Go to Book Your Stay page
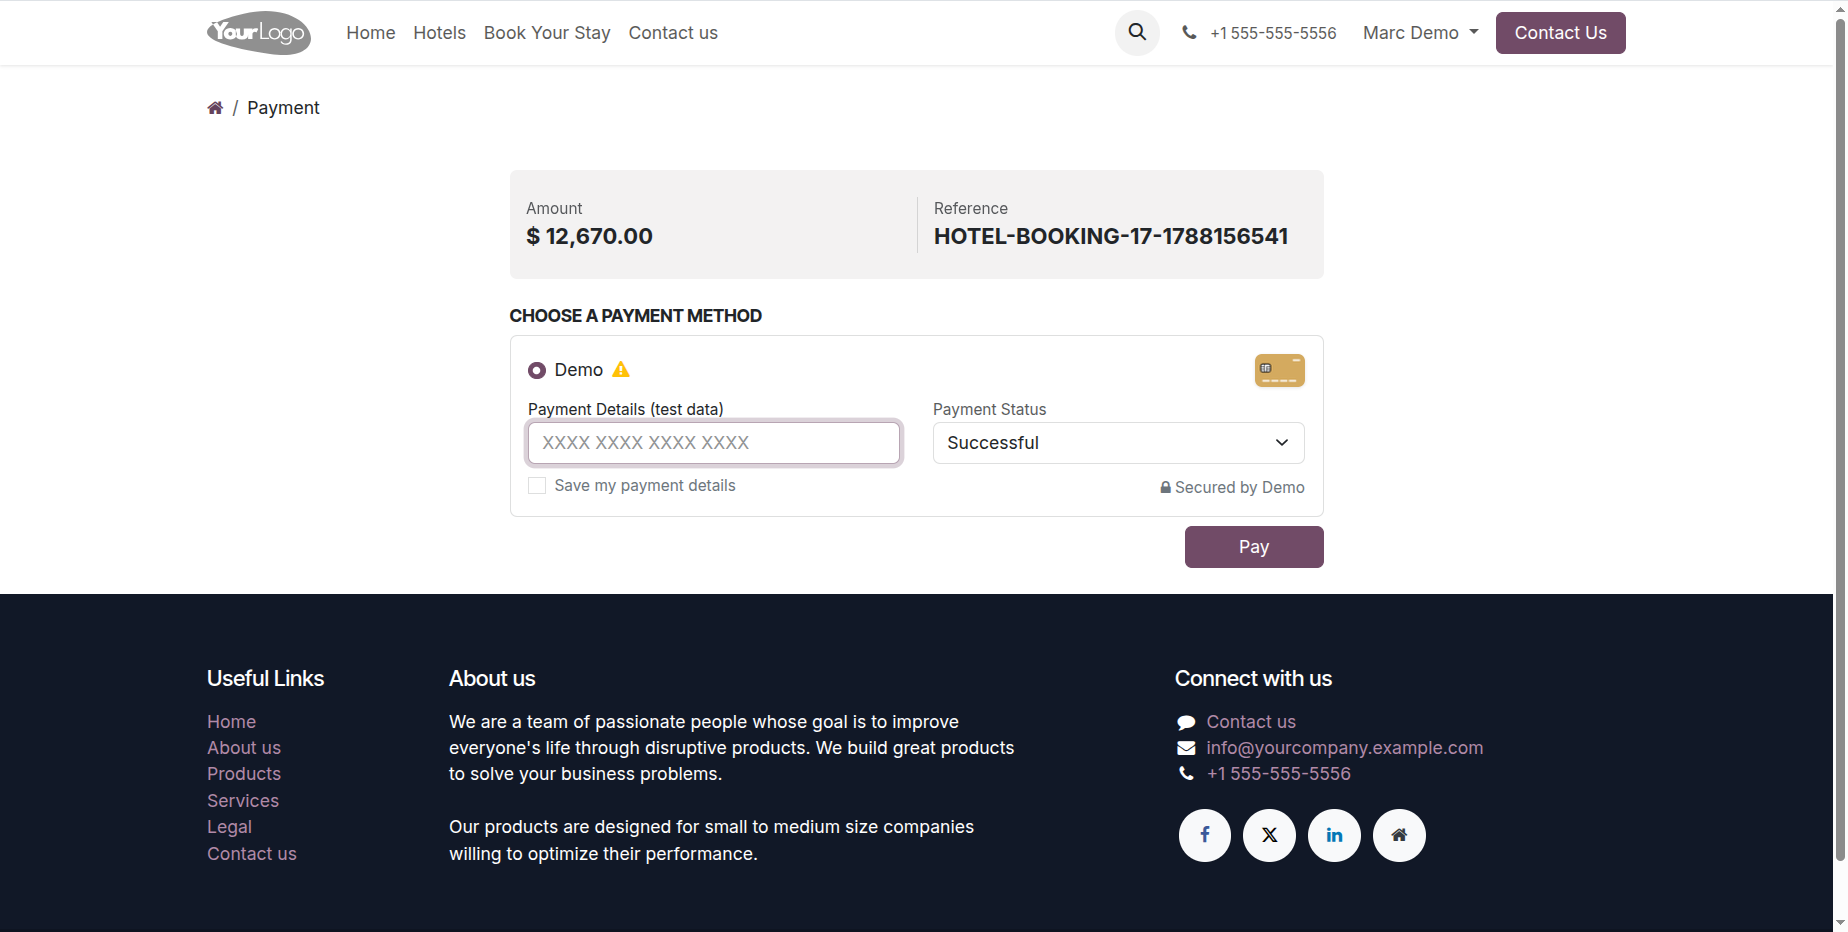This screenshot has width=1848, height=932. click(x=547, y=33)
